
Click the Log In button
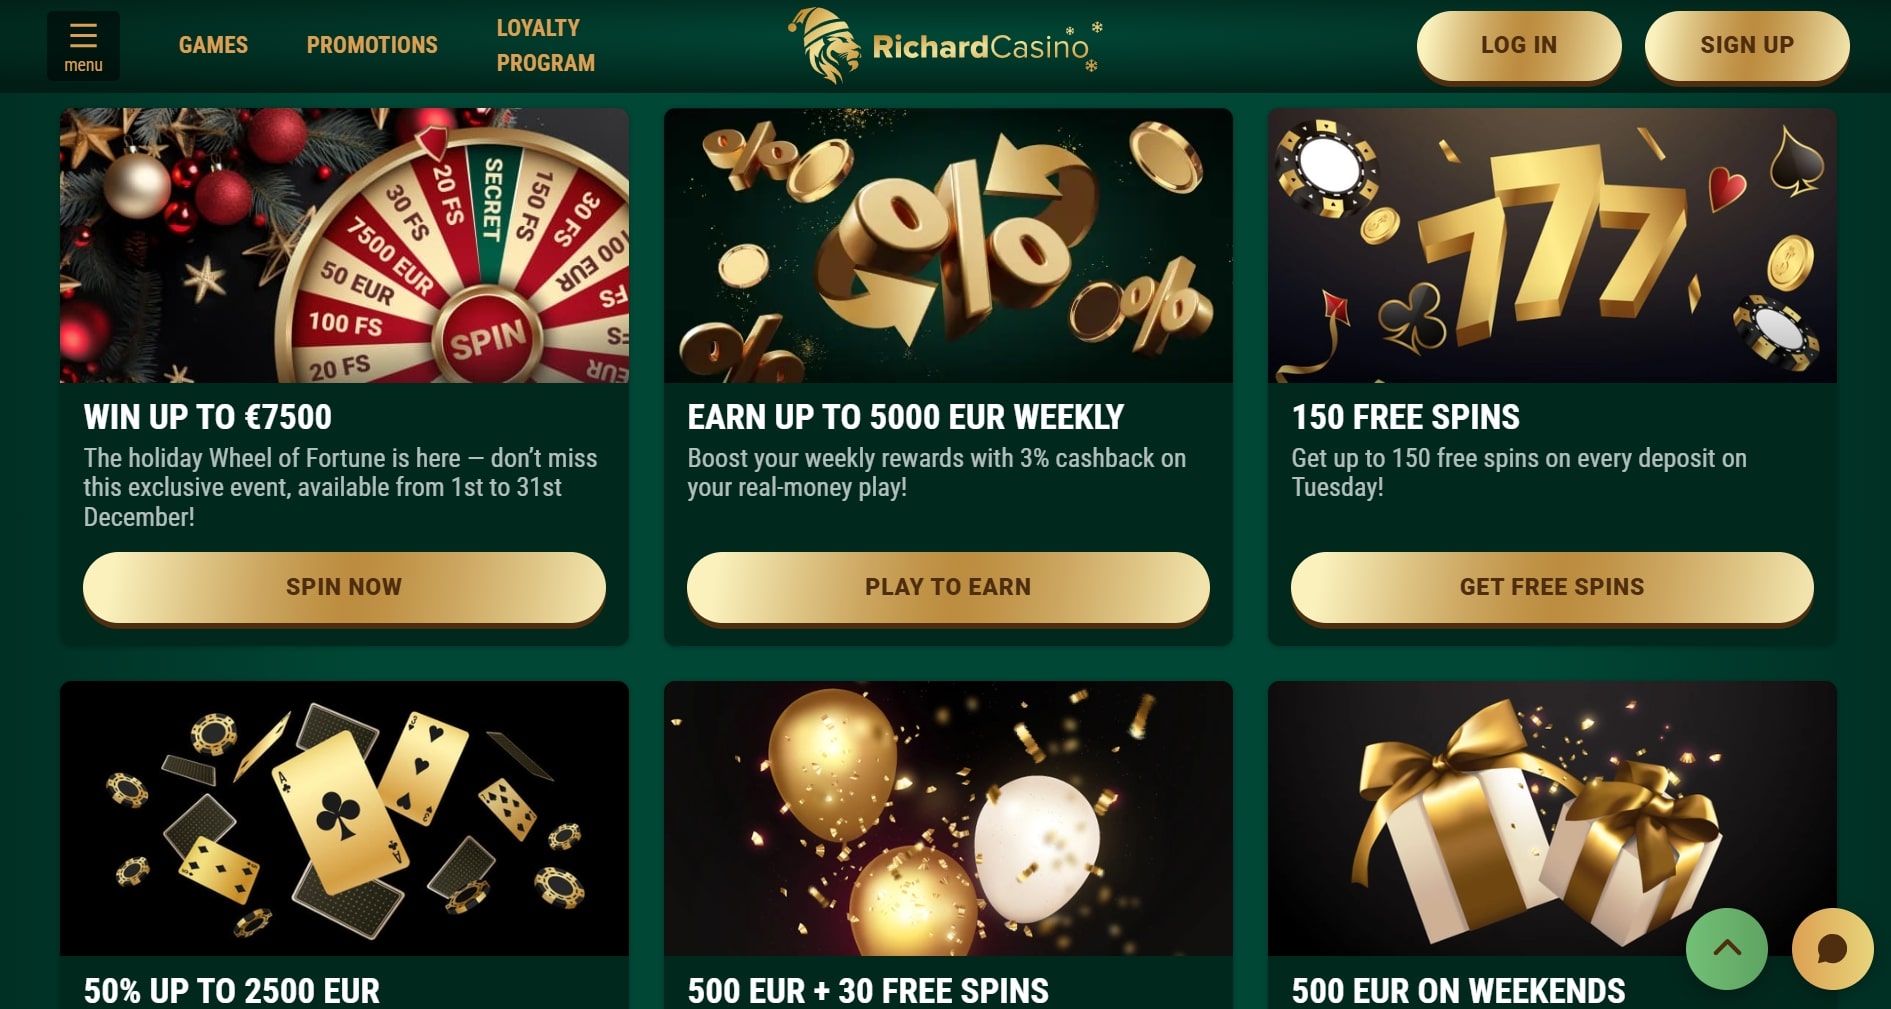pos(1519,45)
